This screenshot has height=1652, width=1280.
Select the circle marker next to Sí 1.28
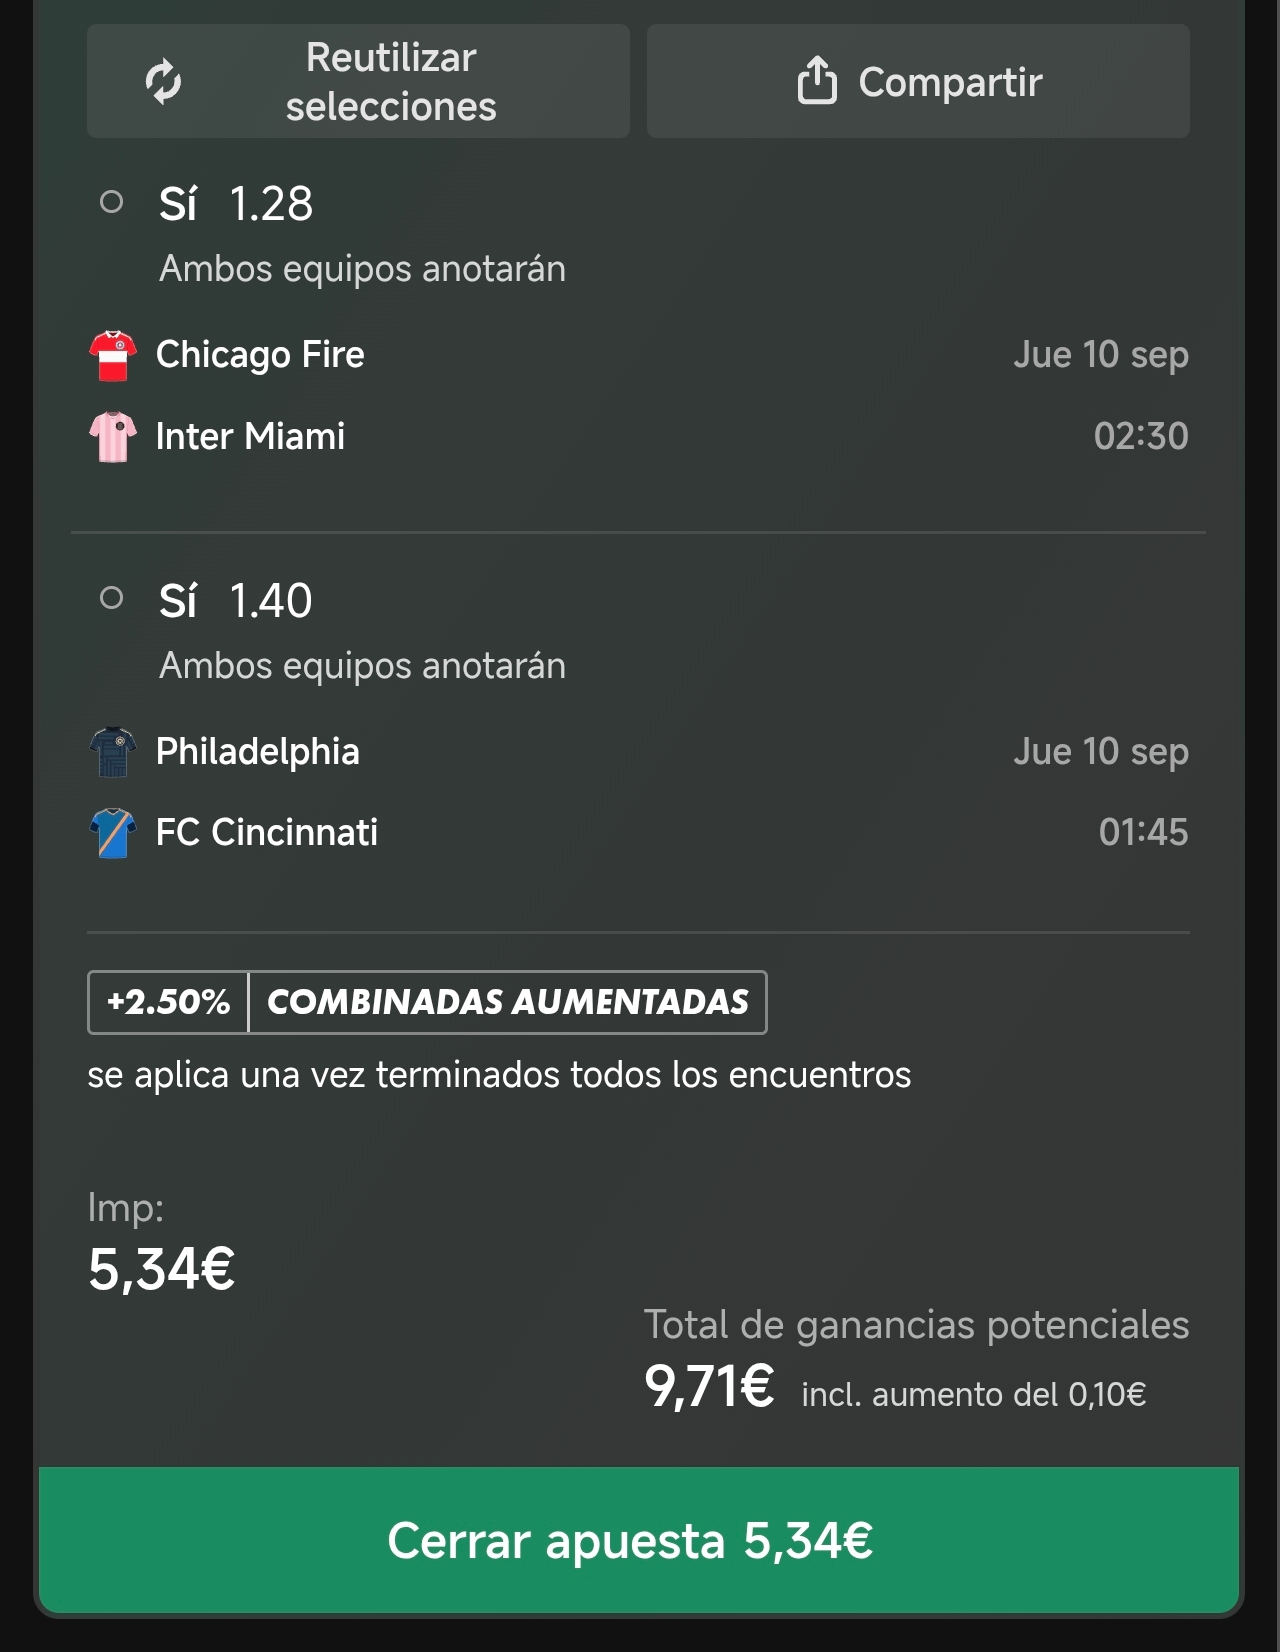[112, 202]
